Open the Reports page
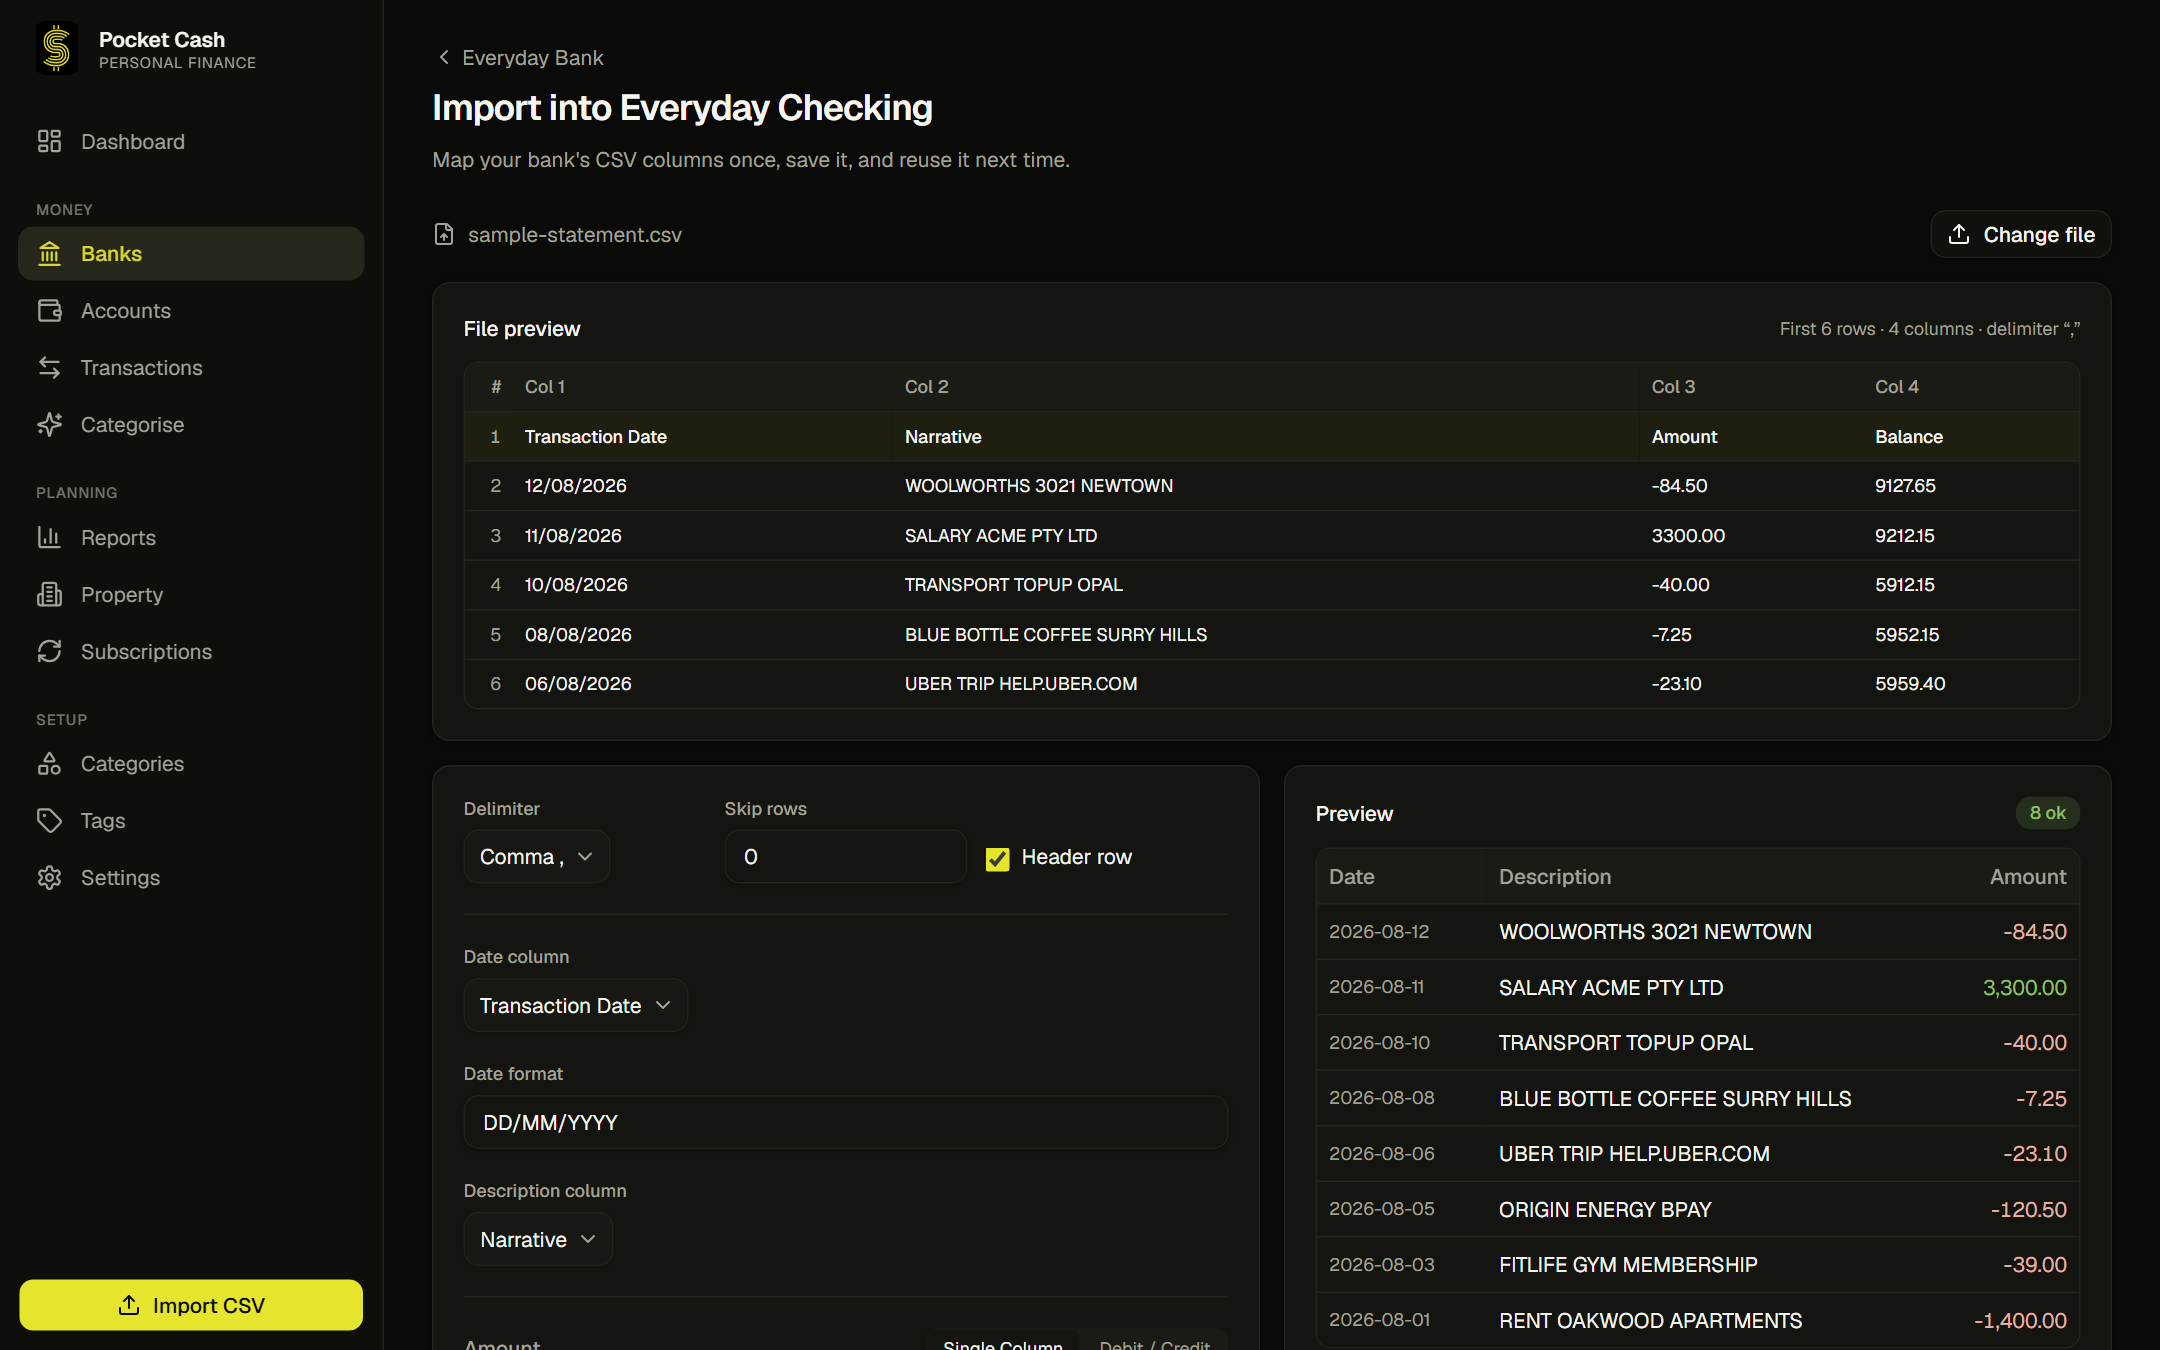Viewport: 2160px width, 1350px height. 191,537
